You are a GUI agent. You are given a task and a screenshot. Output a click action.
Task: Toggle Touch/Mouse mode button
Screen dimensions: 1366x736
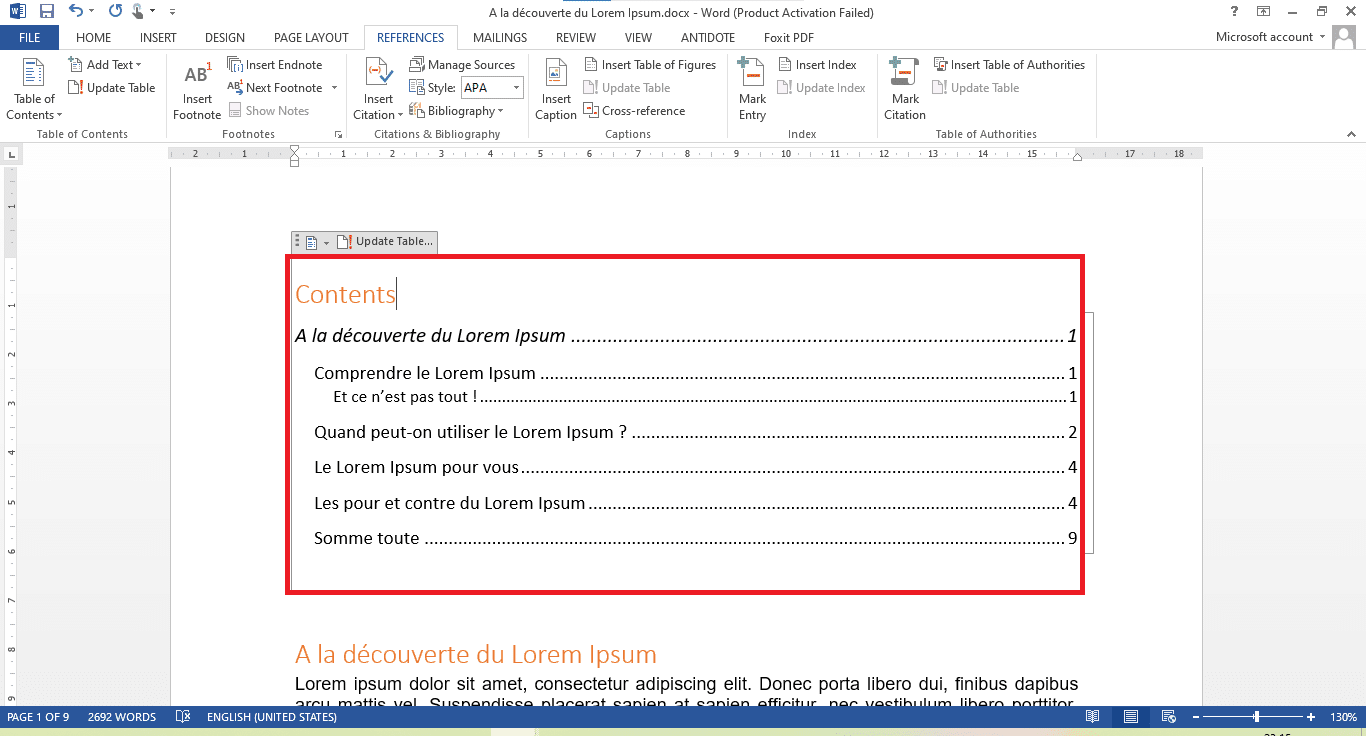[138, 12]
